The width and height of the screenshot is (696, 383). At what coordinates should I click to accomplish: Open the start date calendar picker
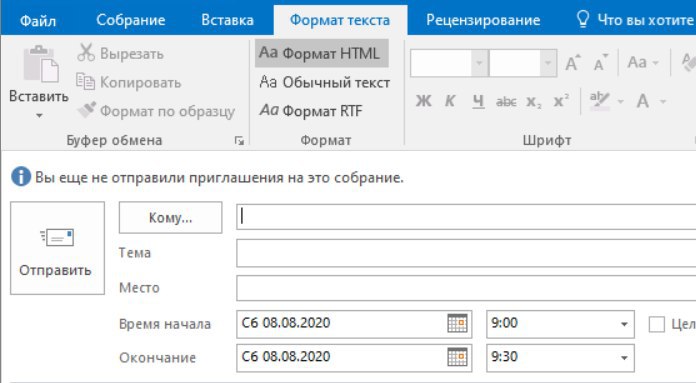tap(457, 323)
